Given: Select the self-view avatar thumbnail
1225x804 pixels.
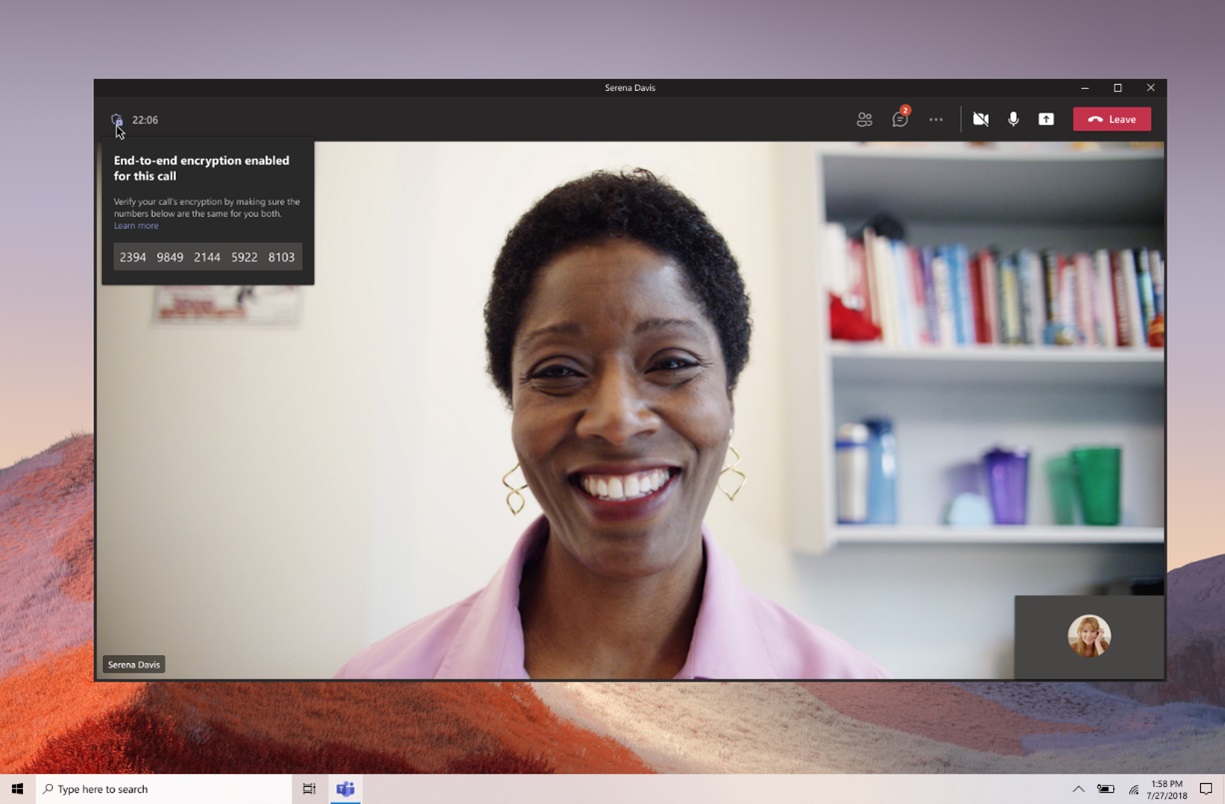Looking at the screenshot, I should 1089,636.
